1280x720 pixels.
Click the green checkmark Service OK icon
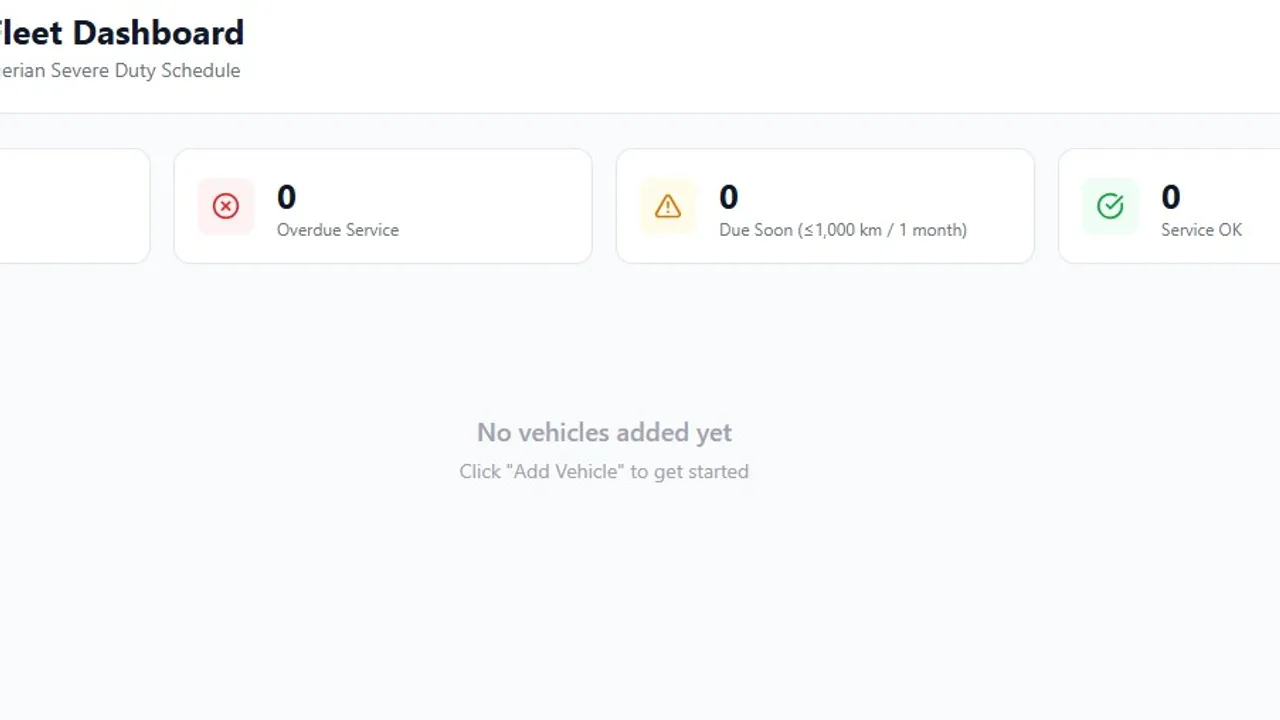pos(1110,206)
